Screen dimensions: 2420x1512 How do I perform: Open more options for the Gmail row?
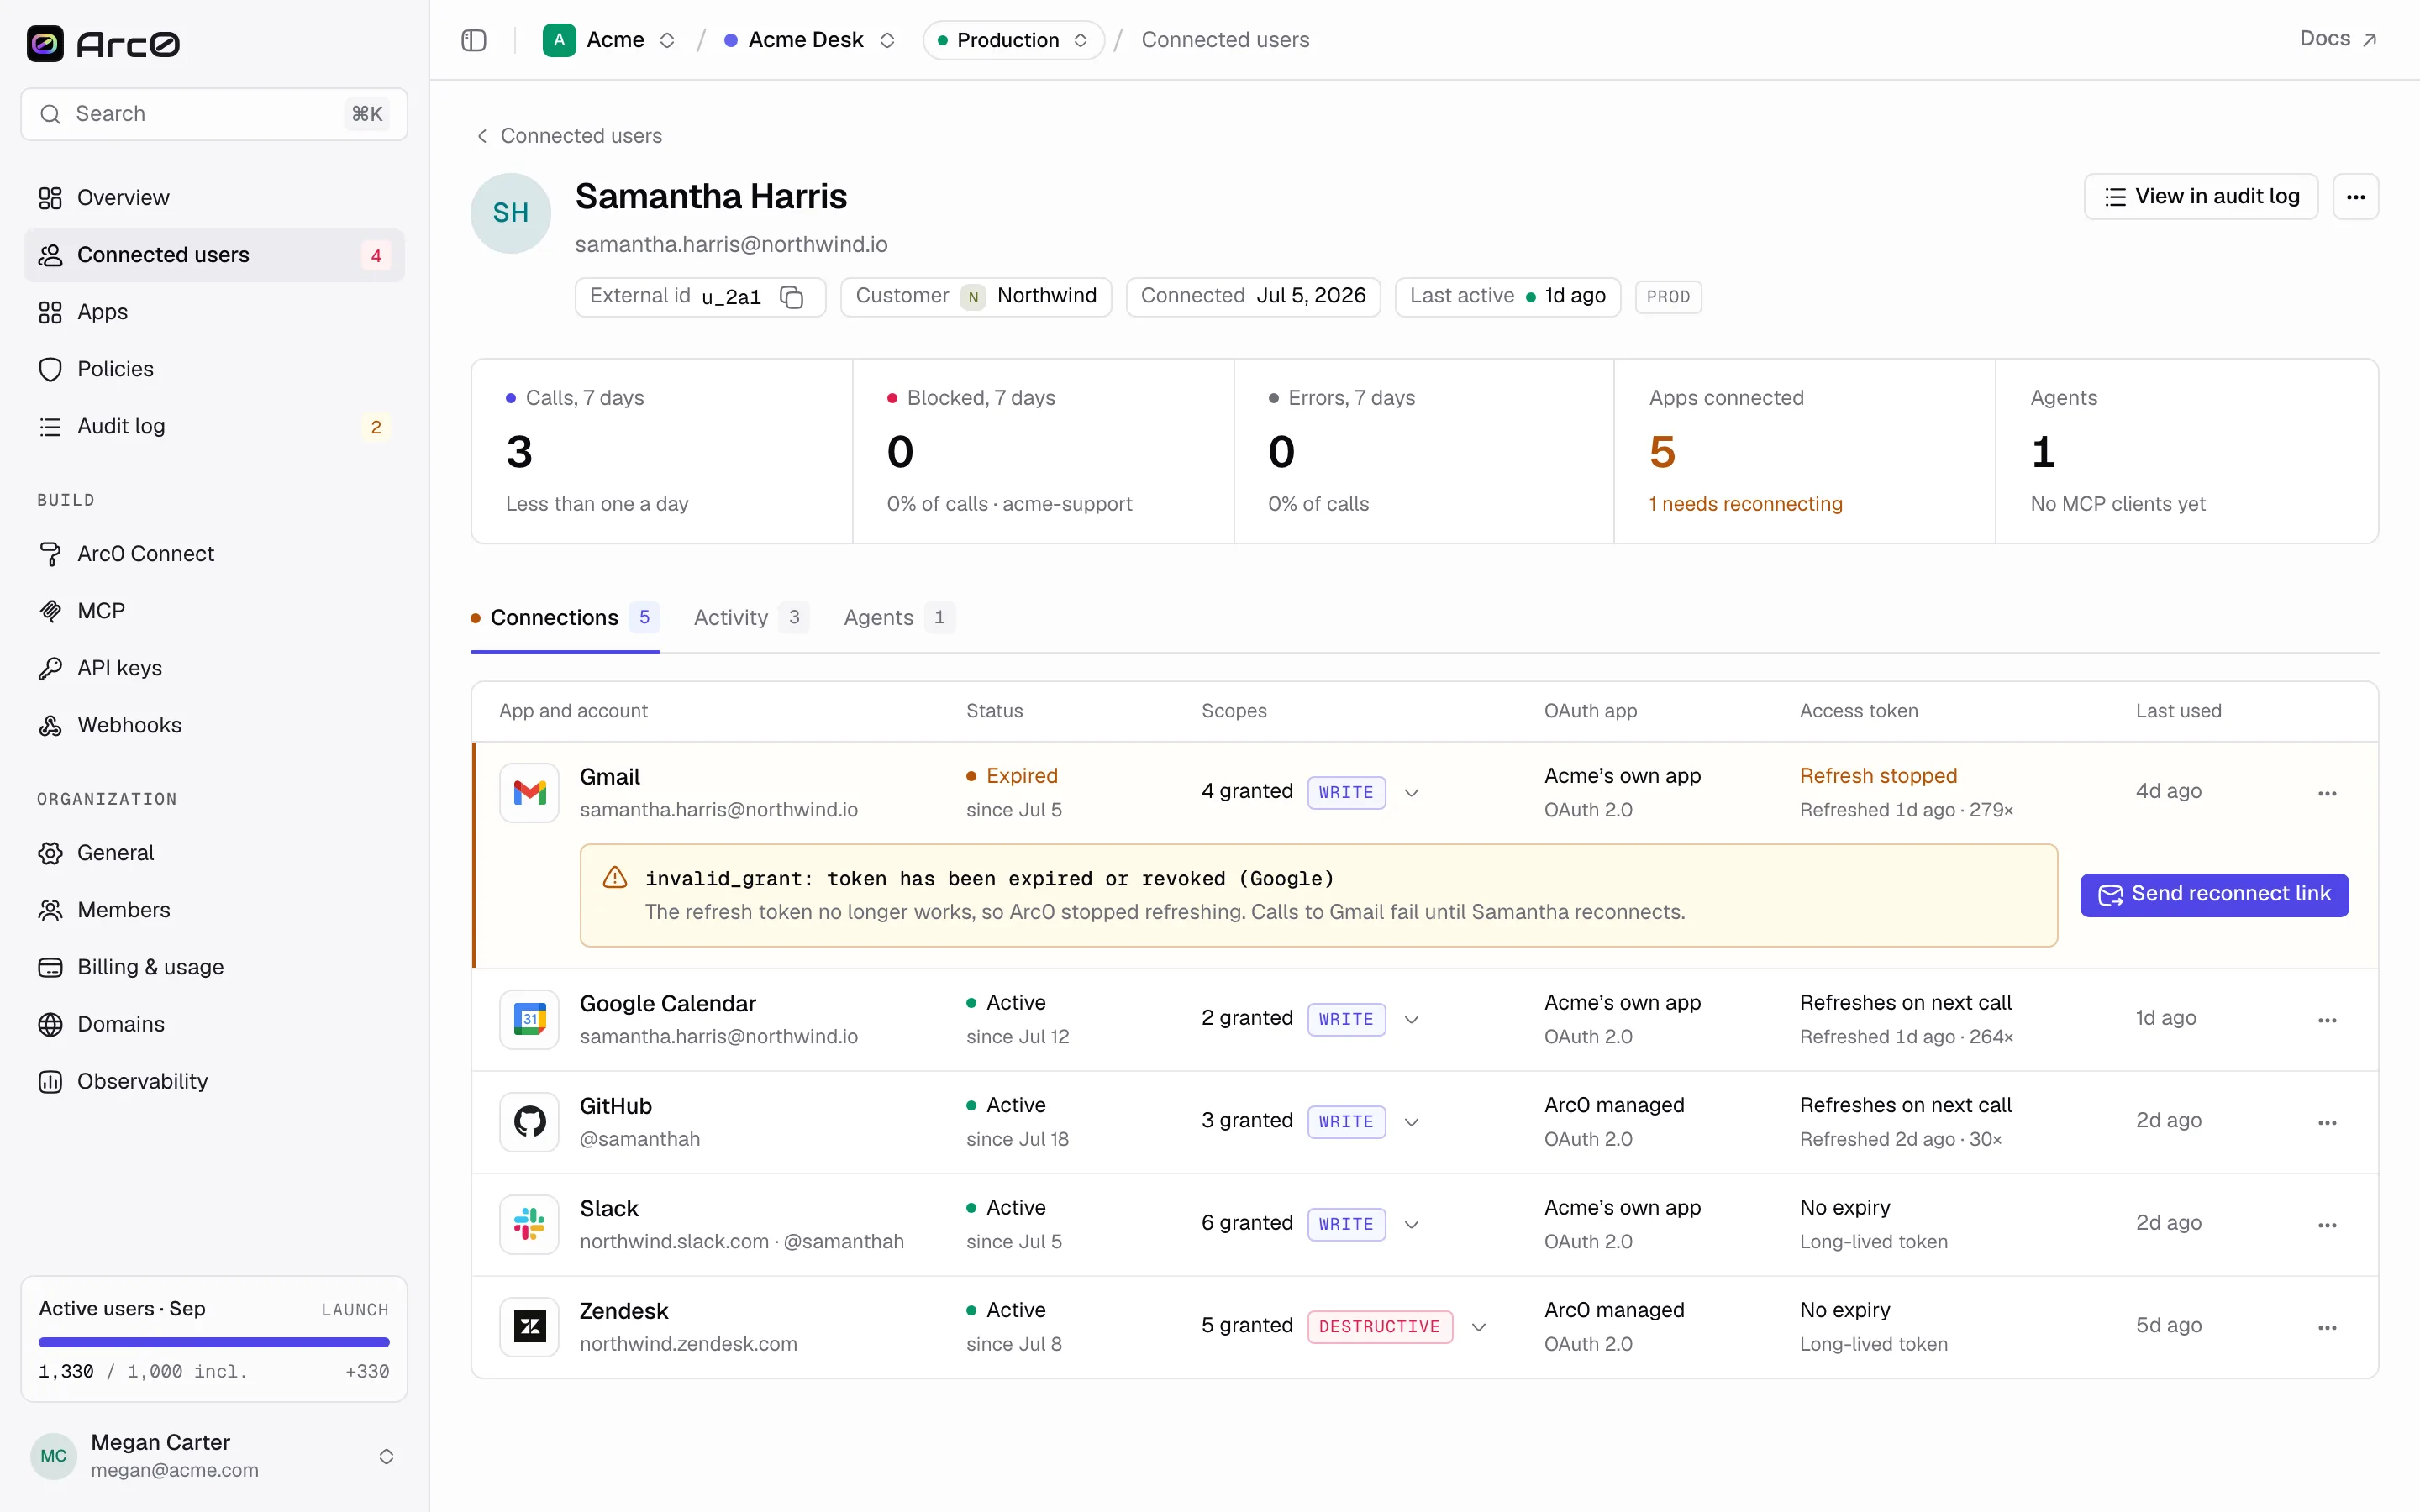(2327, 793)
